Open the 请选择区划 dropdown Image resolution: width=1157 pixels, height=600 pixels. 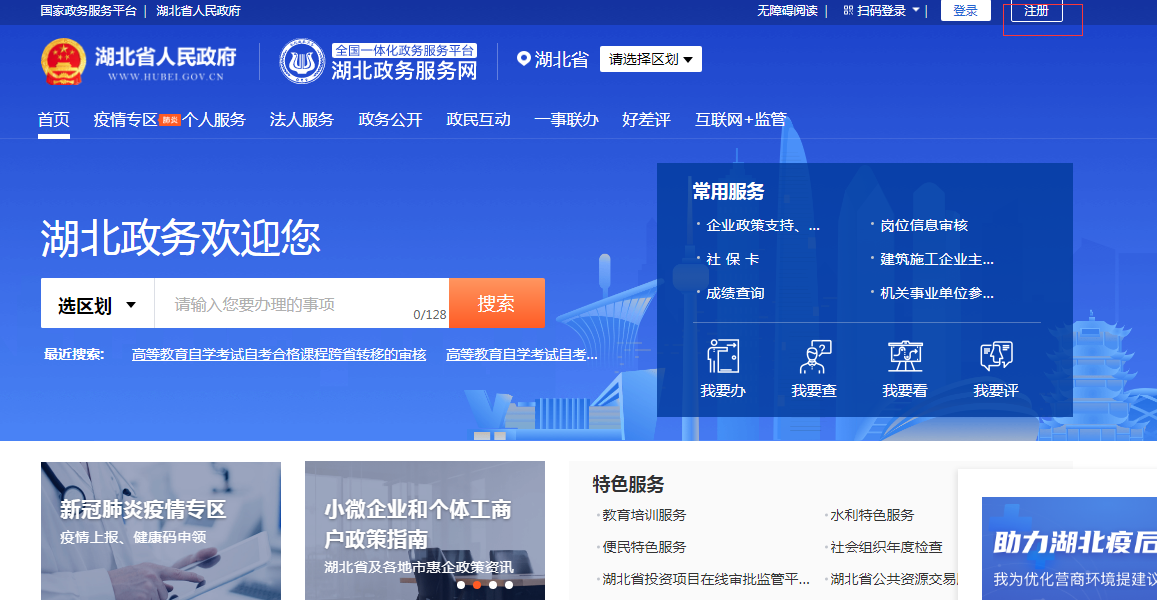point(648,58)
